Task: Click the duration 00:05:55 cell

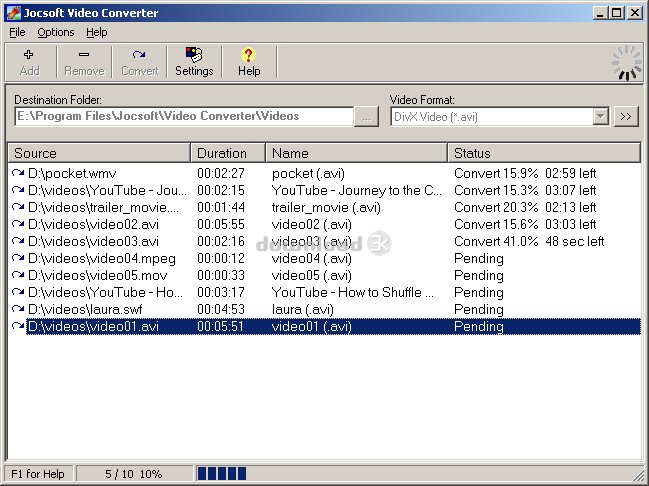Action: click(x=221, y=224)
